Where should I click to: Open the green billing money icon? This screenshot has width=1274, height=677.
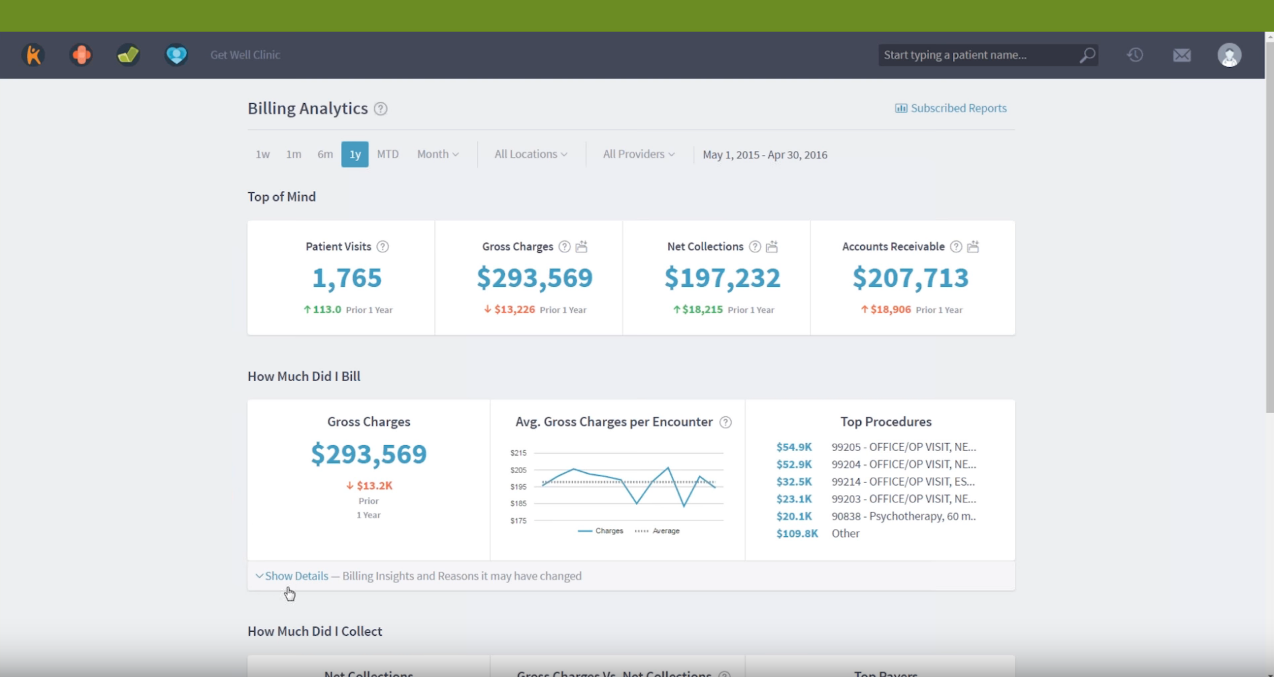(x=128, y=55)
